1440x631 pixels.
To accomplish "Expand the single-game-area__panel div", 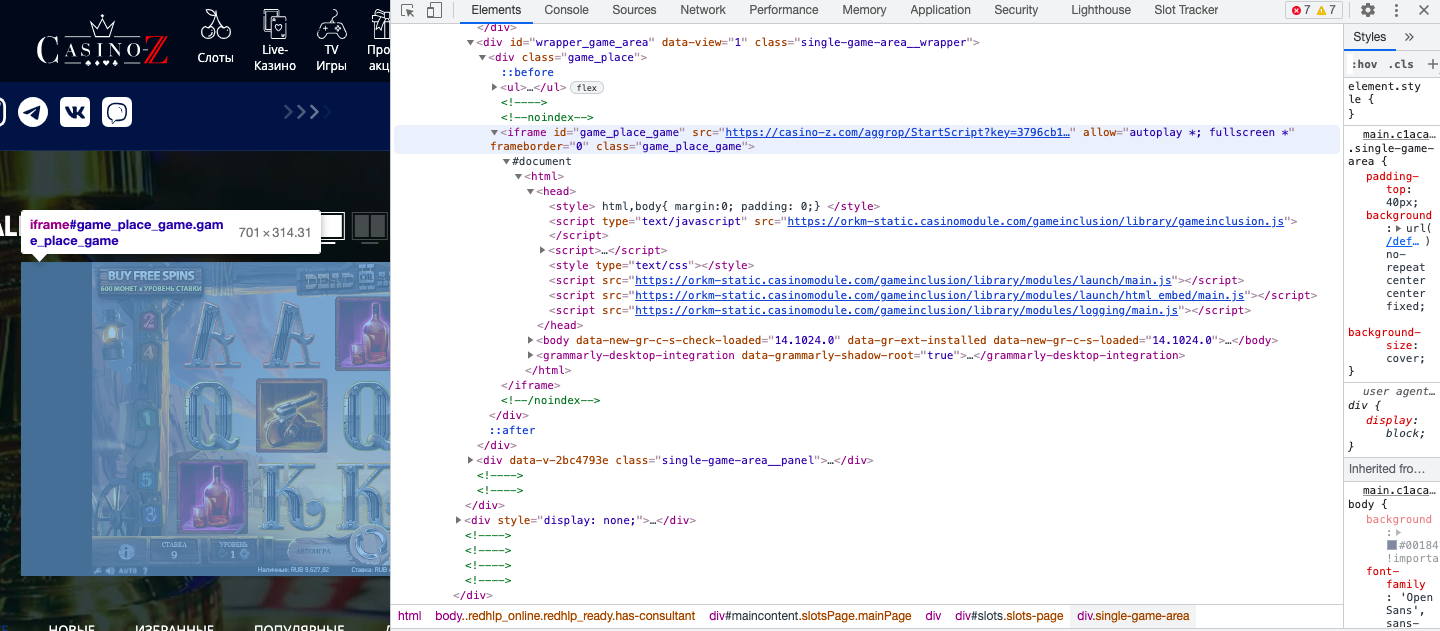I will coord(471,461).
